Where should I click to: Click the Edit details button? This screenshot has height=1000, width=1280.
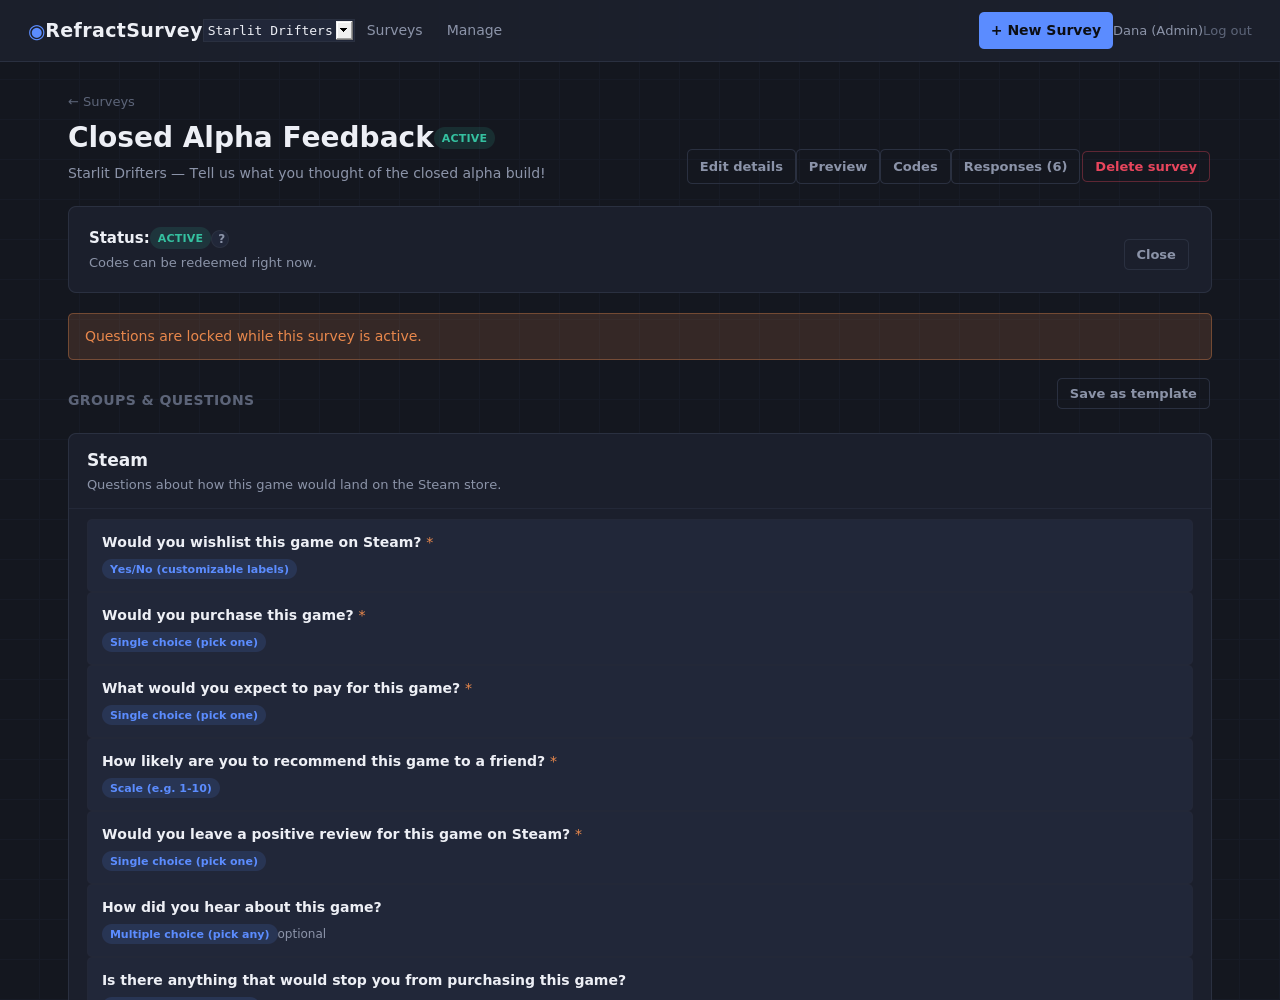[741, 167]
